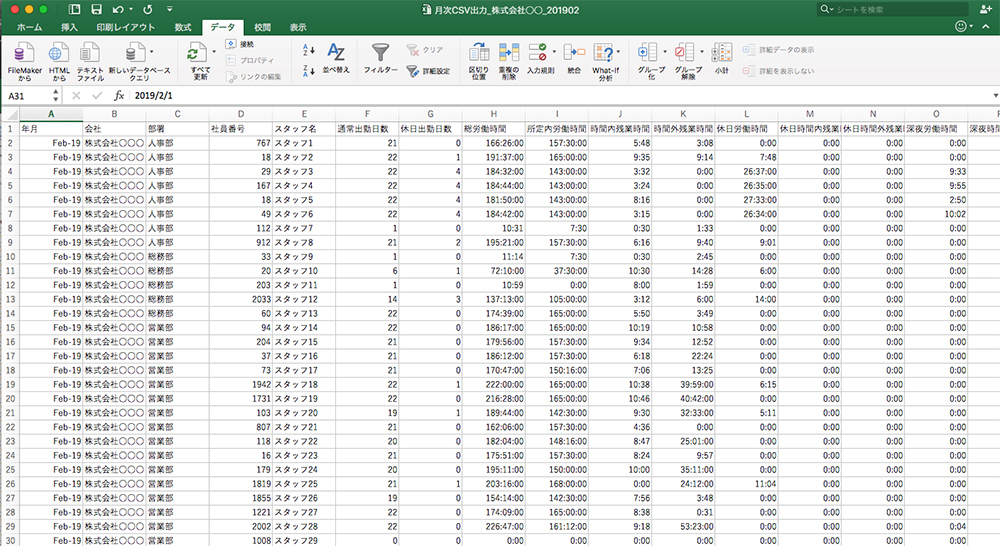This screenshot has height=546, width=1000.
Task: Click 重複の削除 remove duplicates icon
Action: pos(509,60)
